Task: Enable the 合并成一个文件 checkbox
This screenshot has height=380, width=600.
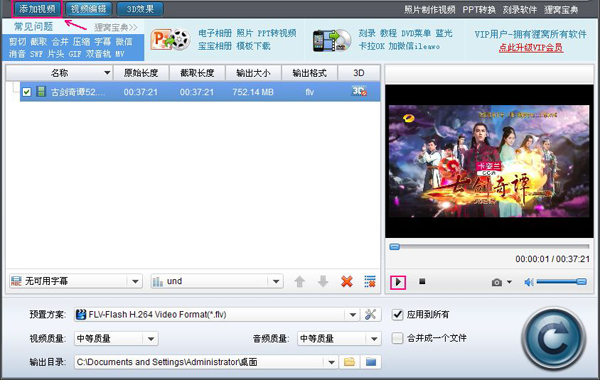Action: [398, 338]
